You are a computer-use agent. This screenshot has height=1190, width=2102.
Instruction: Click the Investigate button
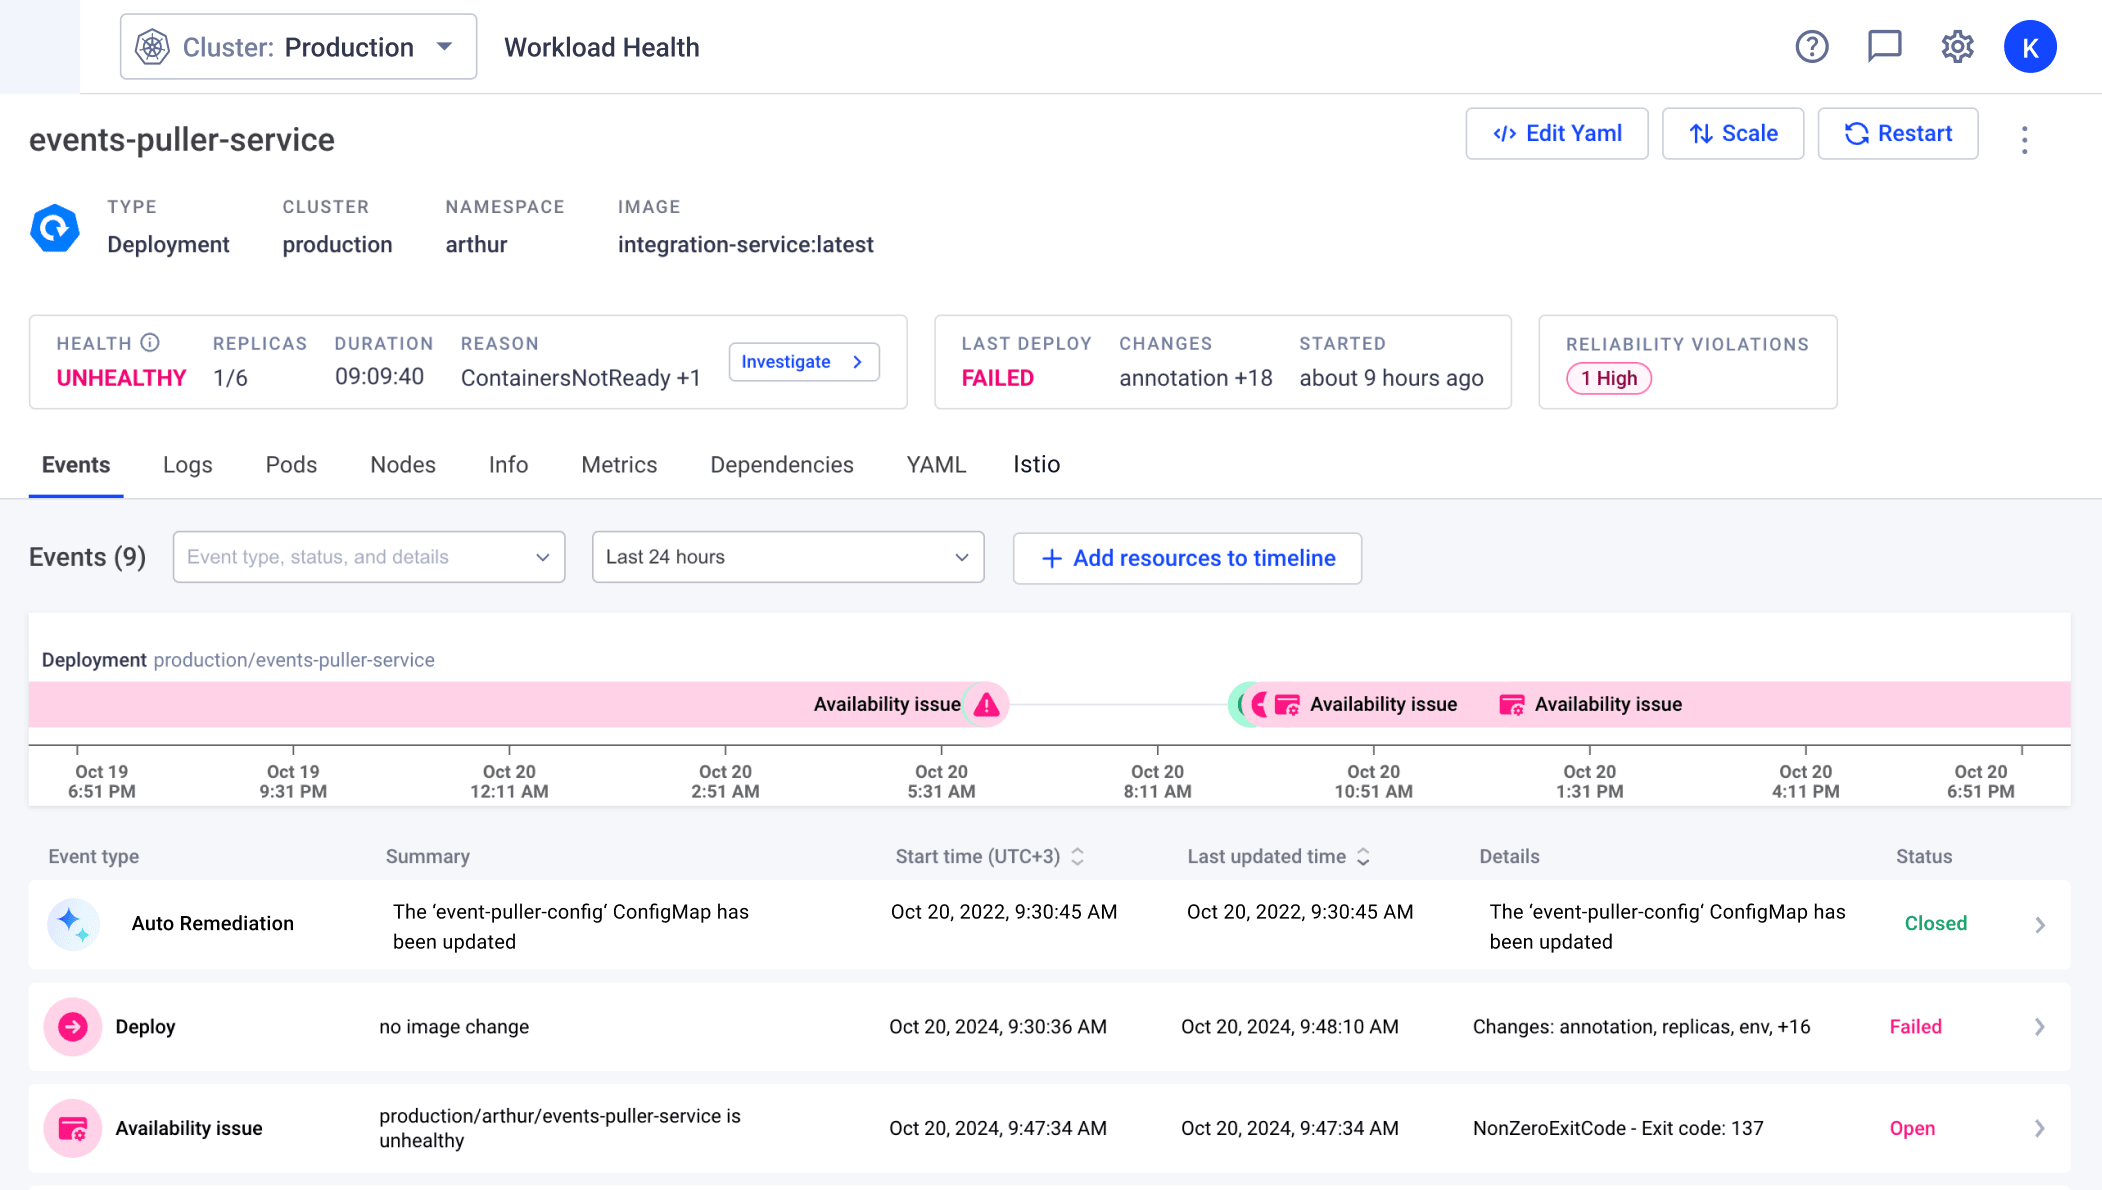tap(803, 362)
